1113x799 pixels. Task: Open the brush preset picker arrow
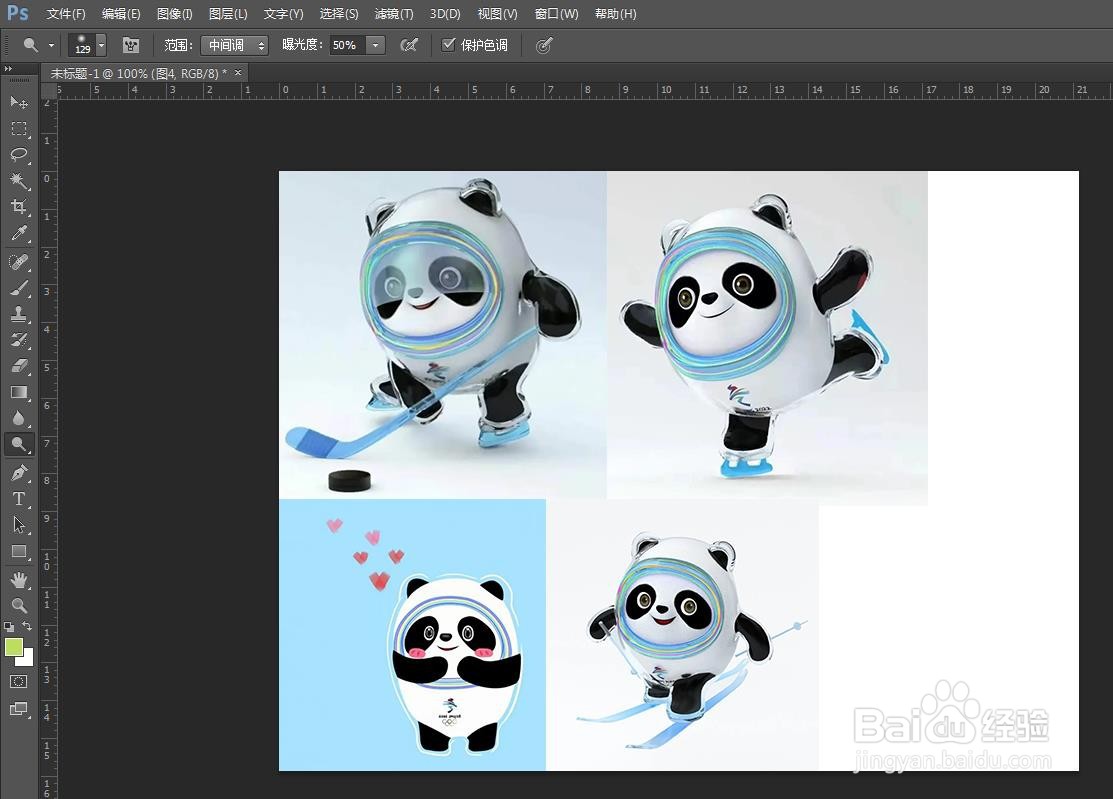(102, 45)
